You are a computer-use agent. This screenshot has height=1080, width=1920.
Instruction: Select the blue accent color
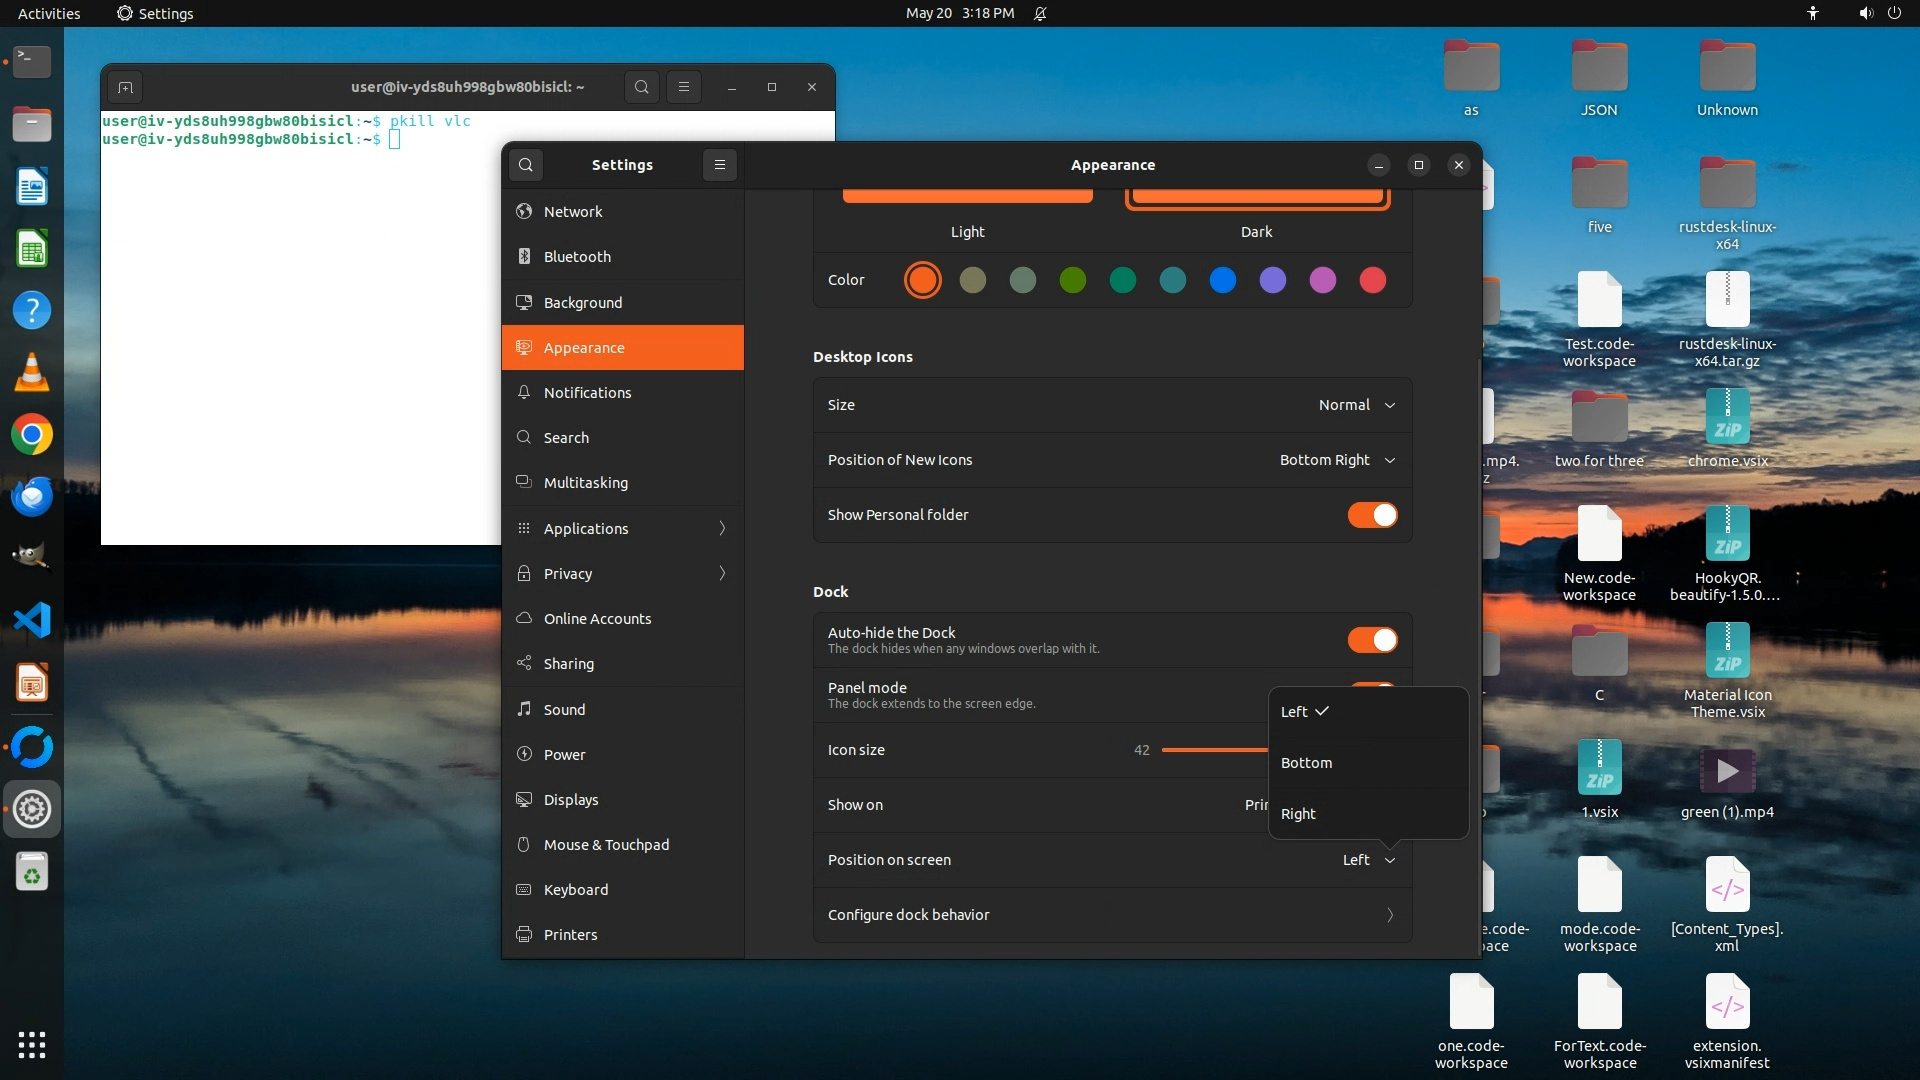[x=1222, y=280]
